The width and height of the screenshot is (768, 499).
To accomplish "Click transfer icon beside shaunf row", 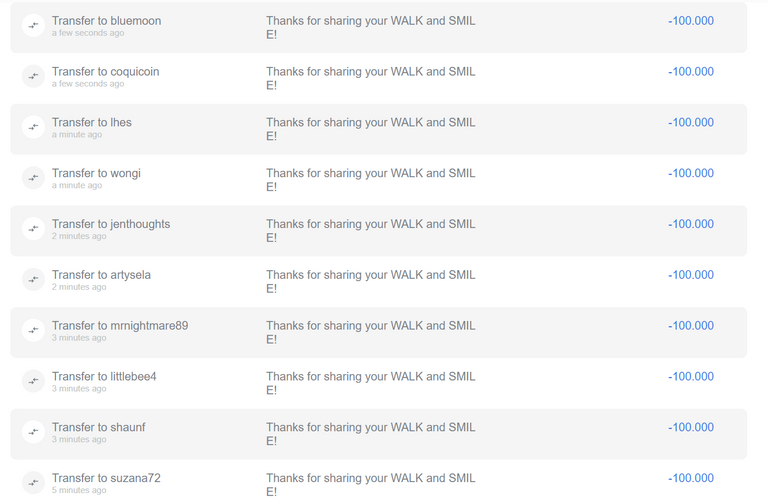I will [33, 432].
